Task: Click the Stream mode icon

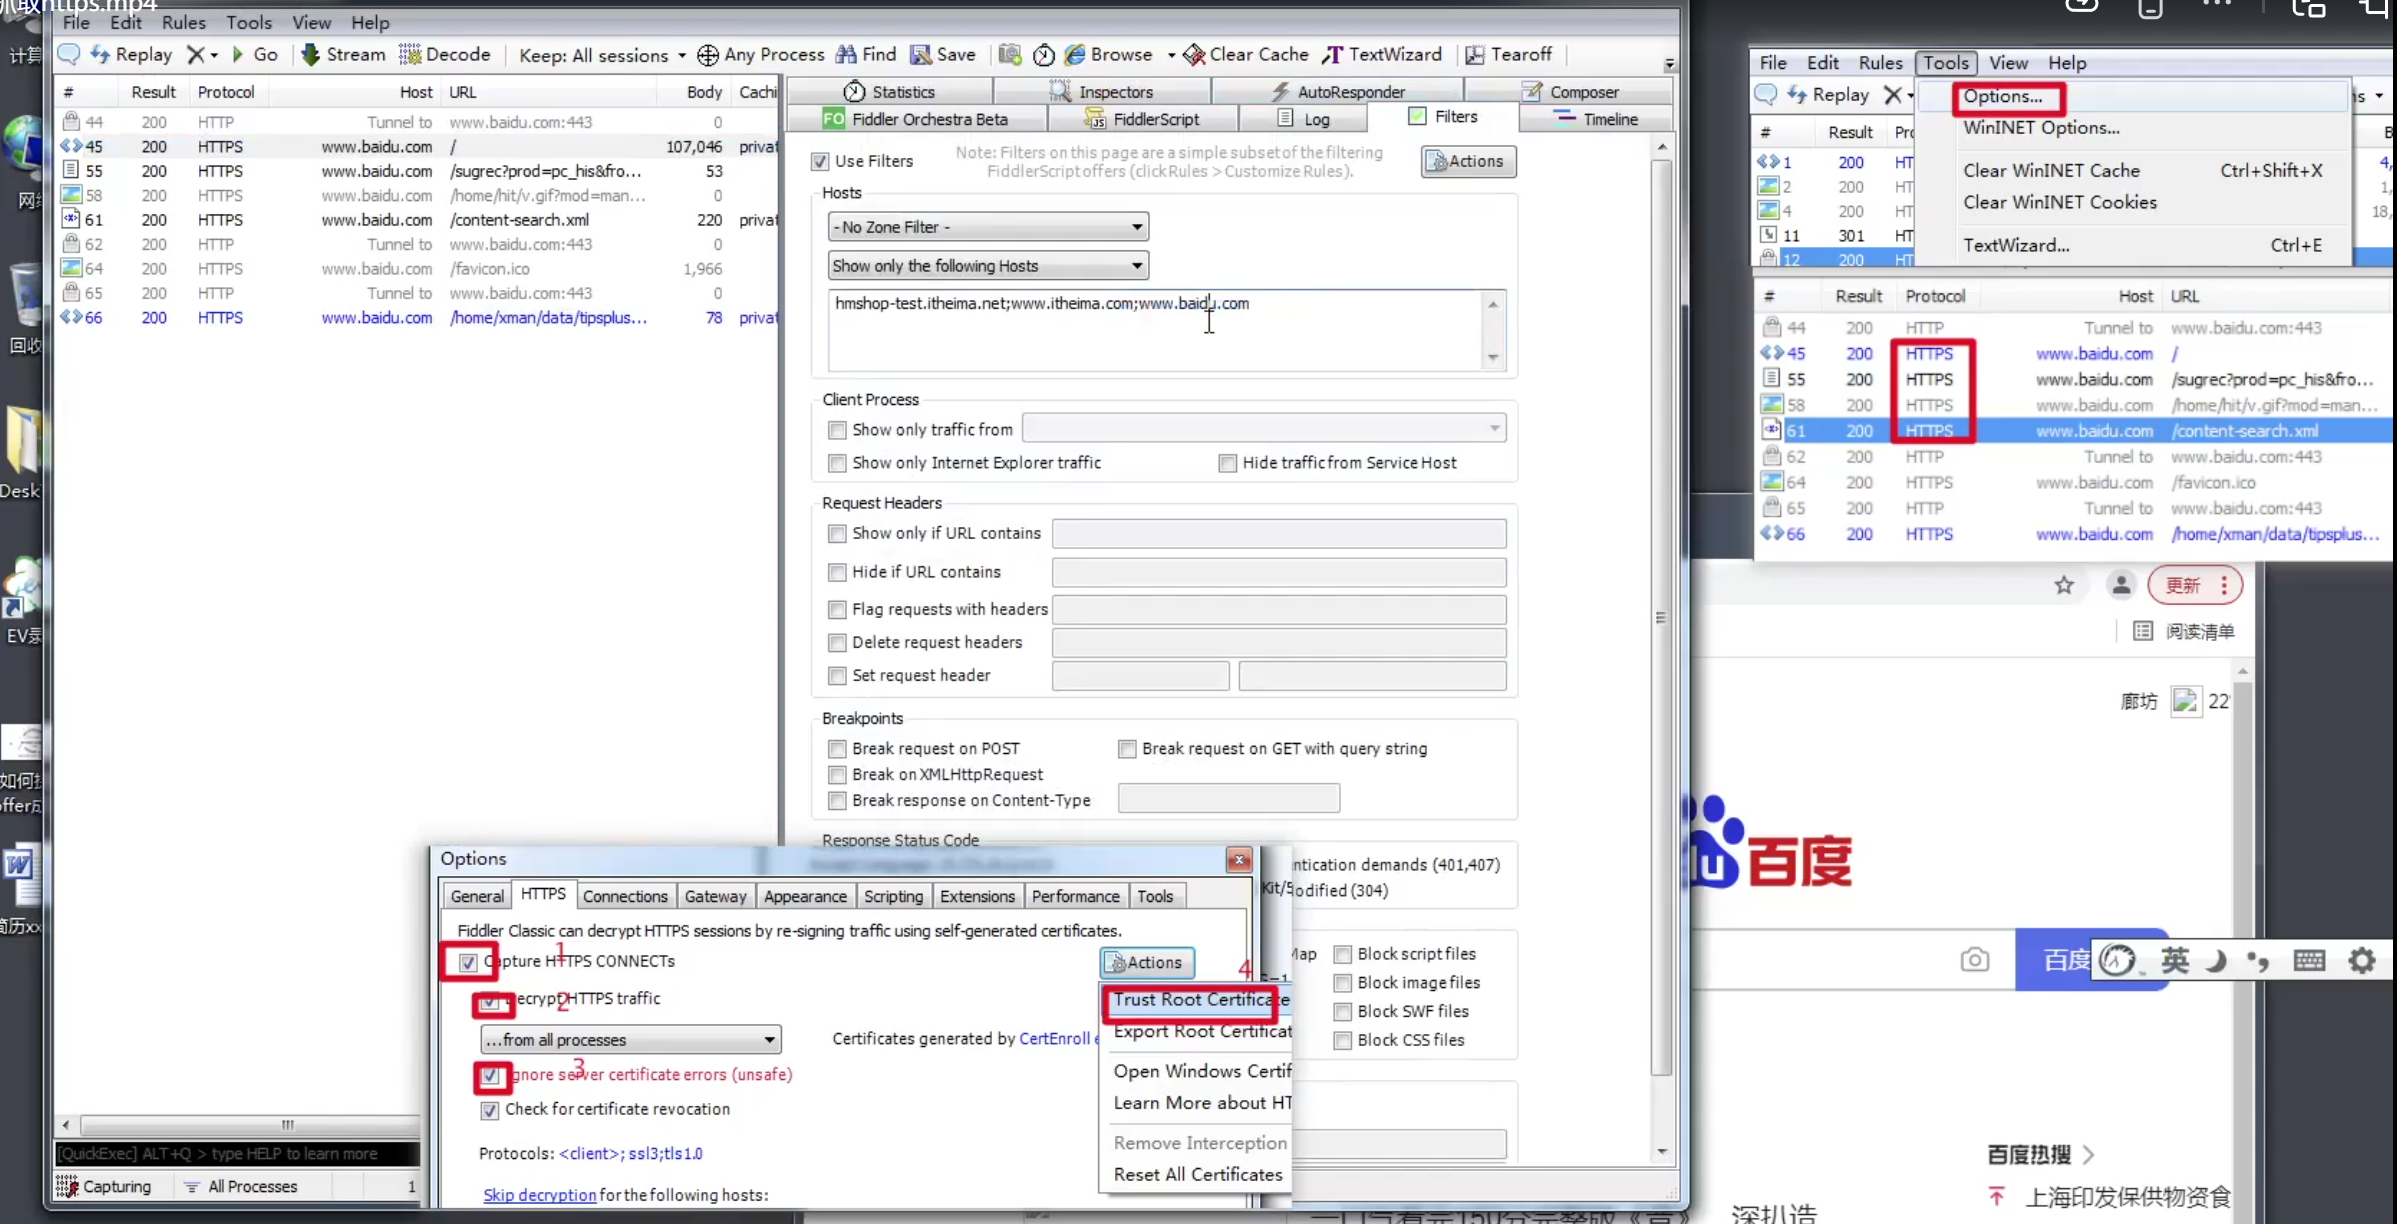Action: click(x=311, y=54)
